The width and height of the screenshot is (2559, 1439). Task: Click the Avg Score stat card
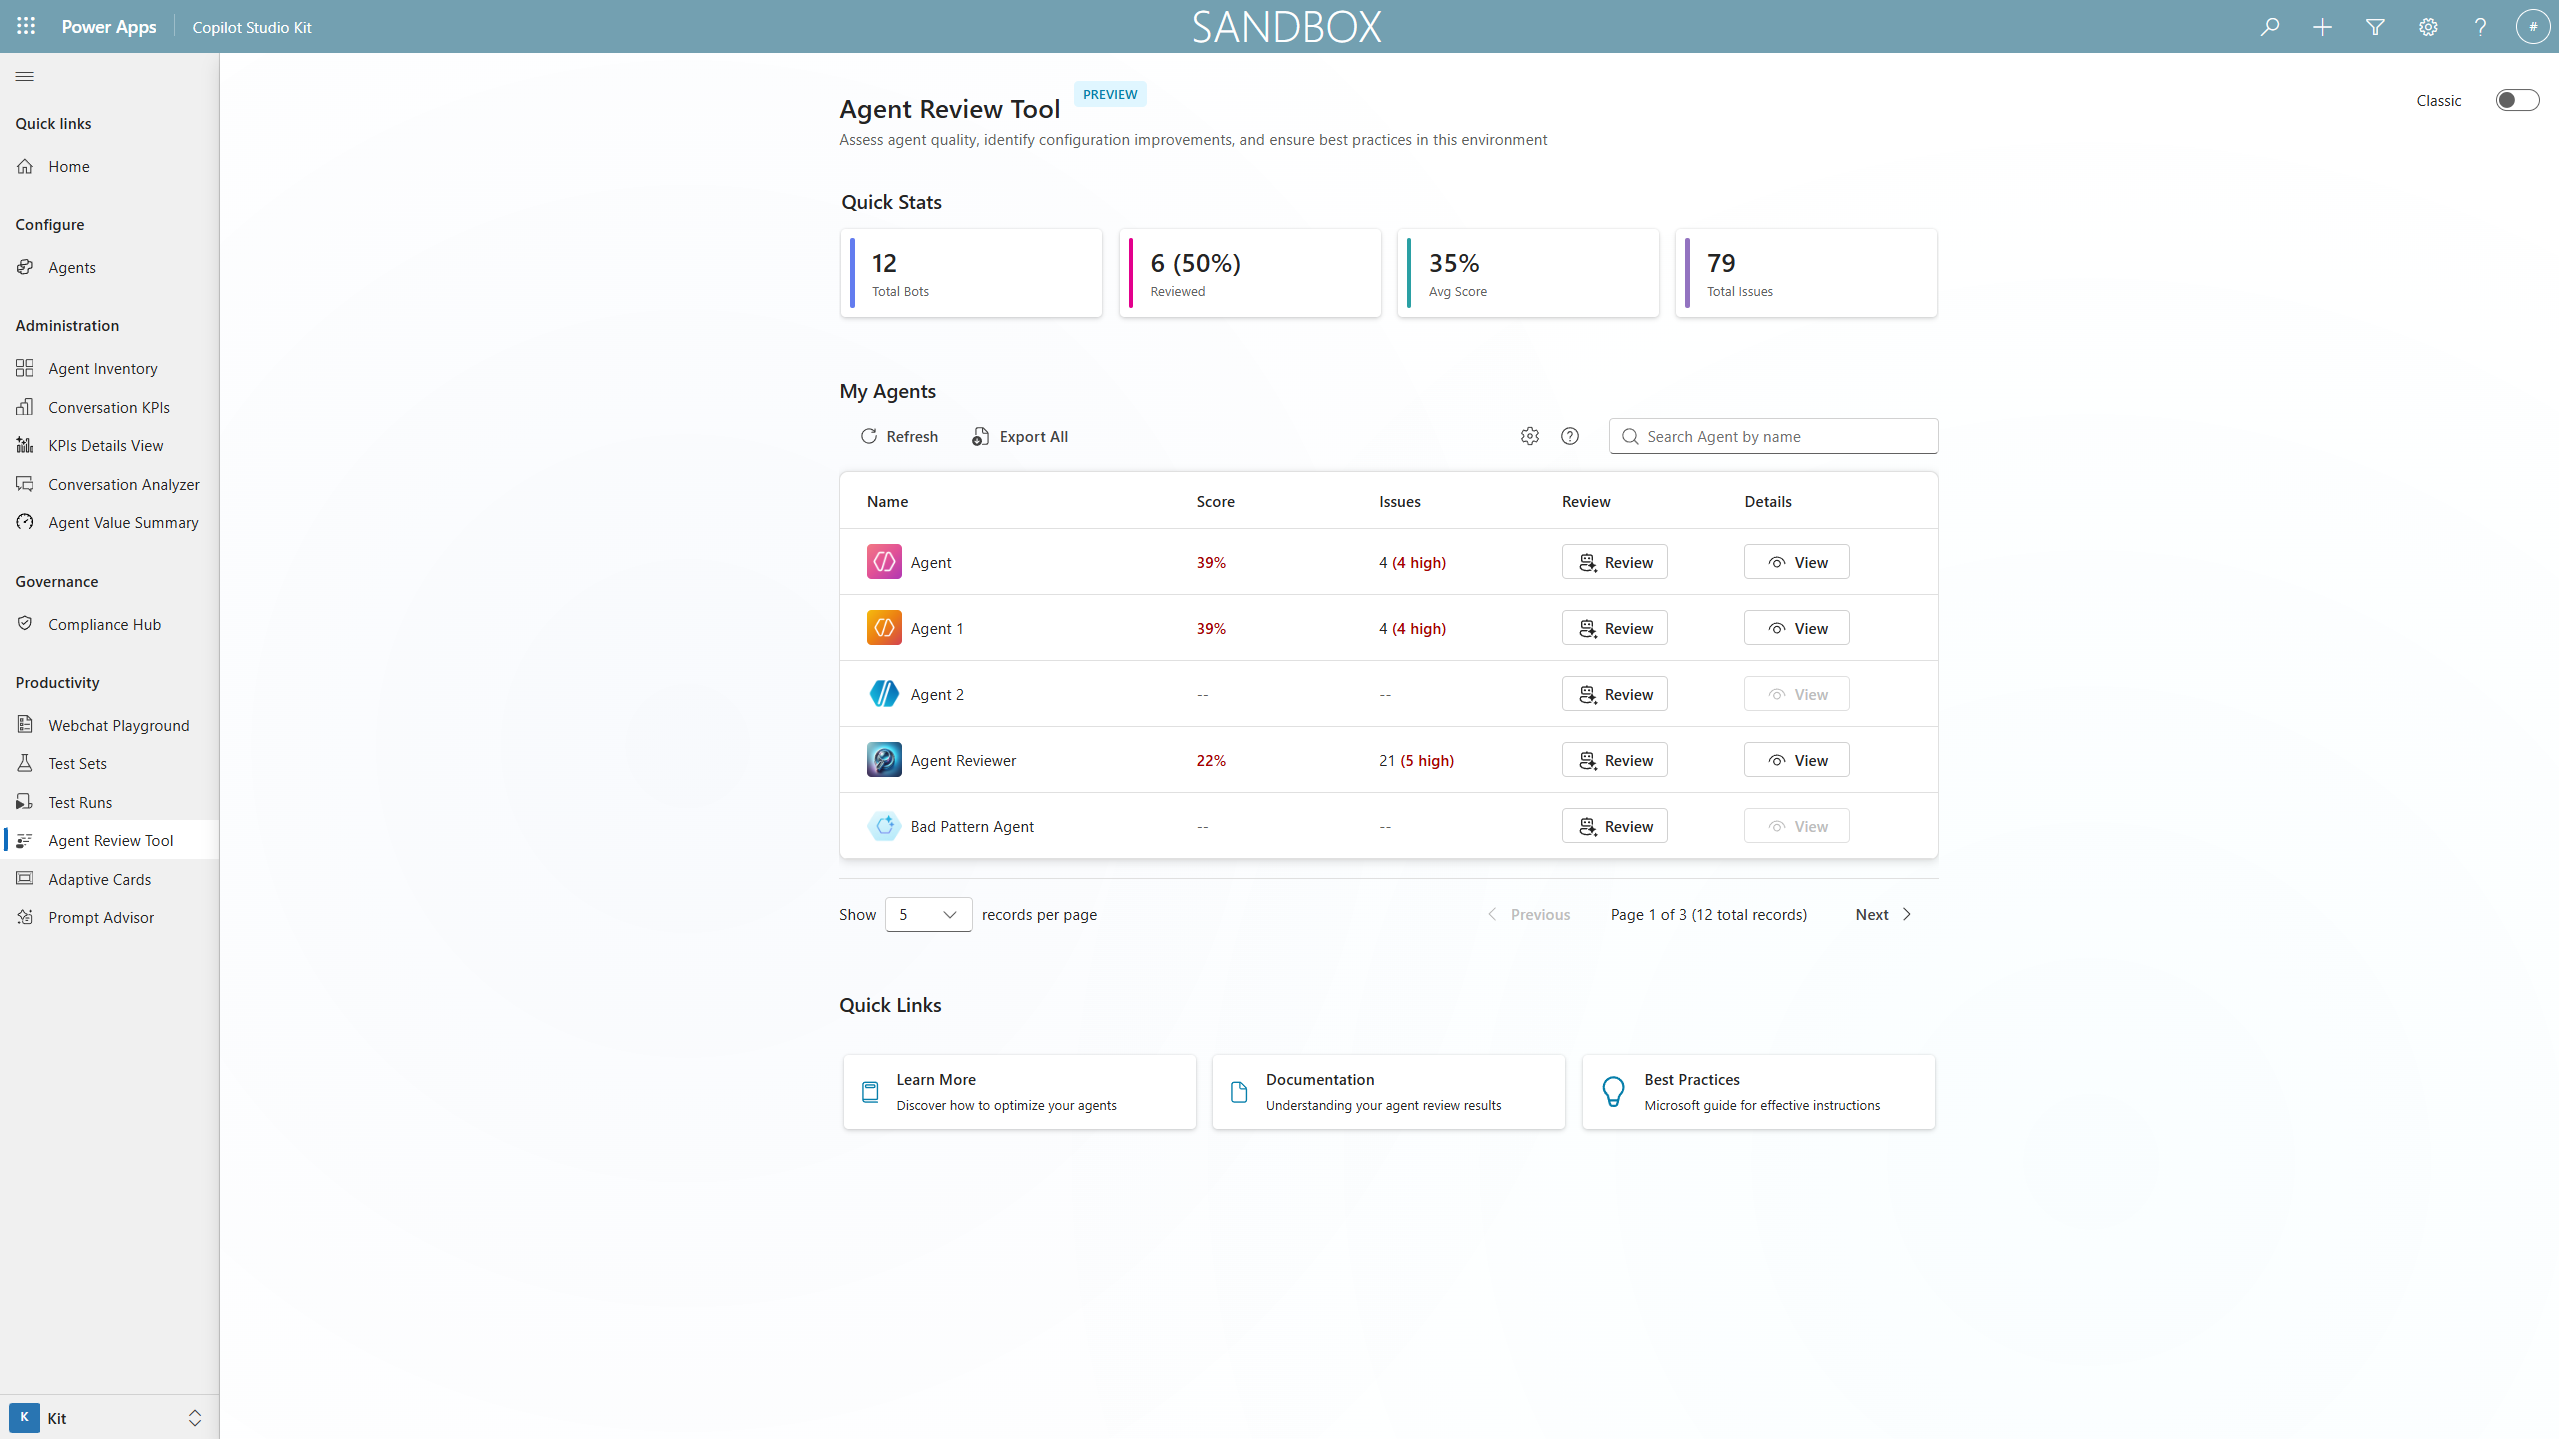pos(1528,273)
